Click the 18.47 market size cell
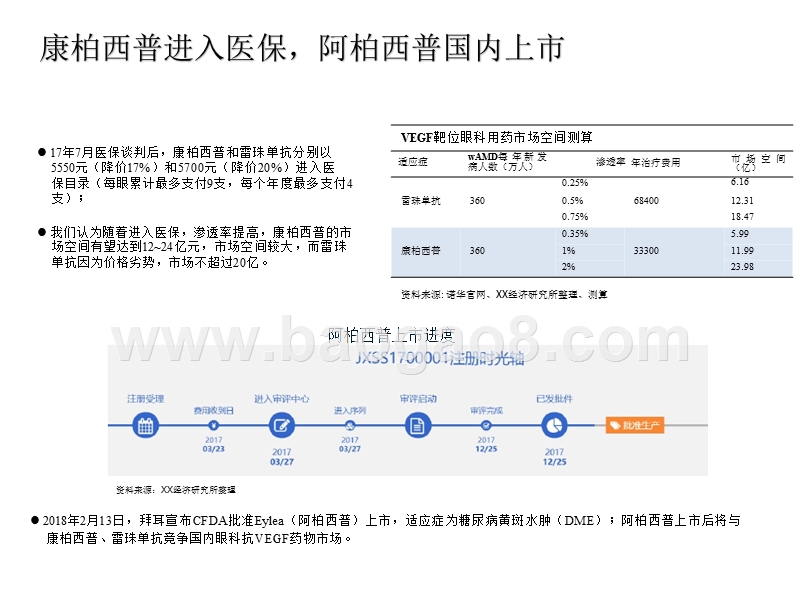This screenshot has width=800, height=600. 742,217
